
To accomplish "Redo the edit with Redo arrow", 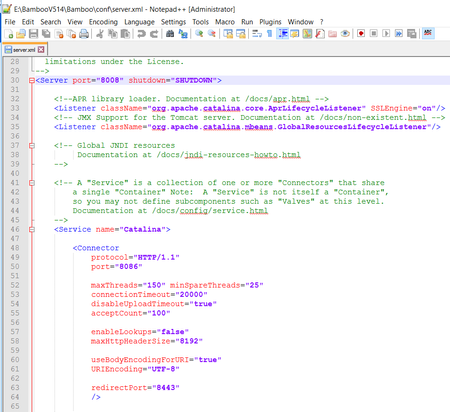I will (154, 34).
